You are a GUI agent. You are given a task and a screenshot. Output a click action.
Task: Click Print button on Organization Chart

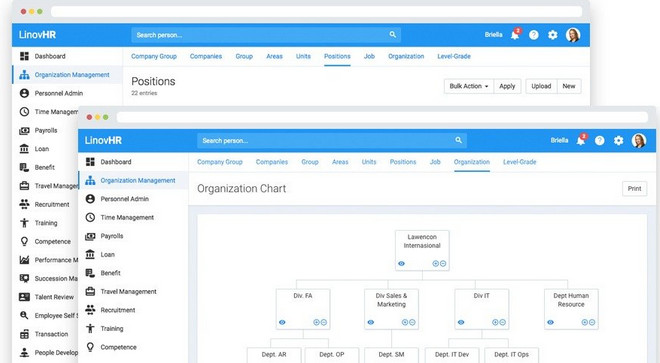(634, 189)
